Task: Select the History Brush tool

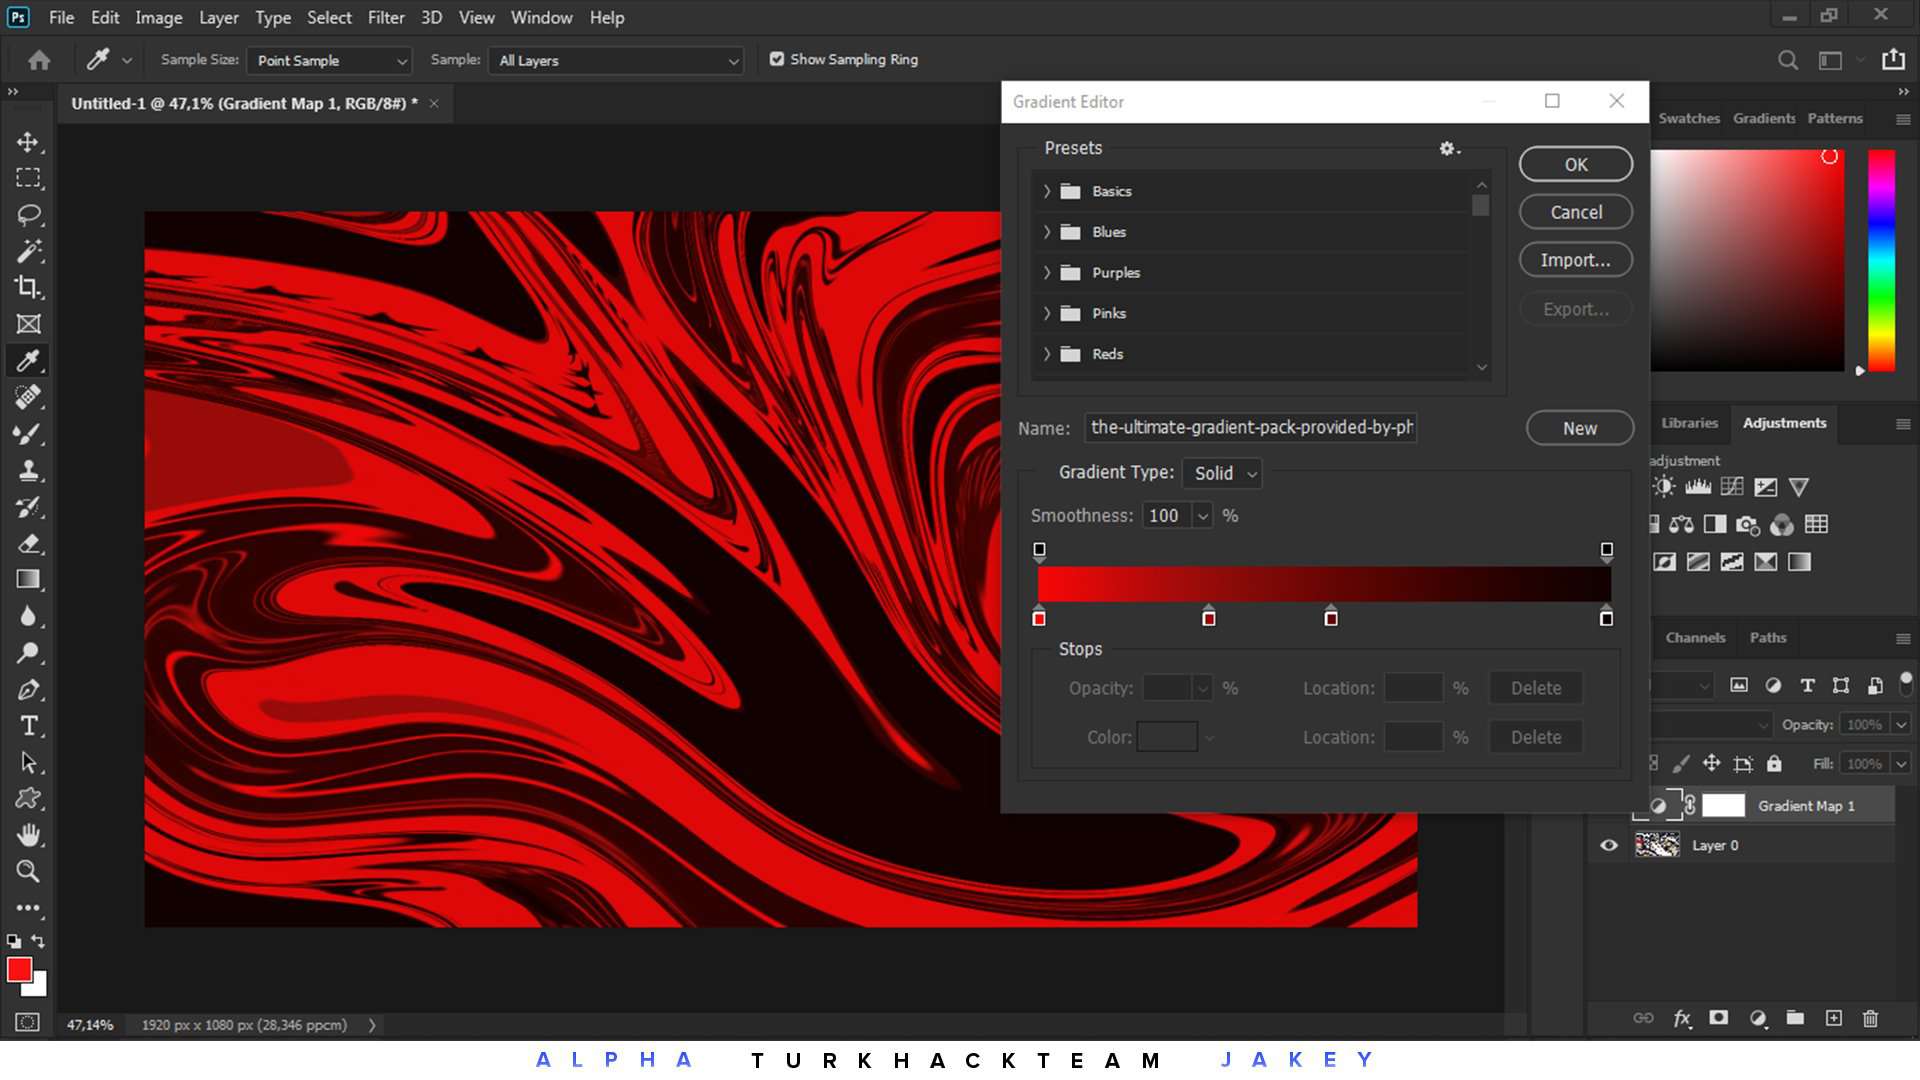Action: point(28,506)
